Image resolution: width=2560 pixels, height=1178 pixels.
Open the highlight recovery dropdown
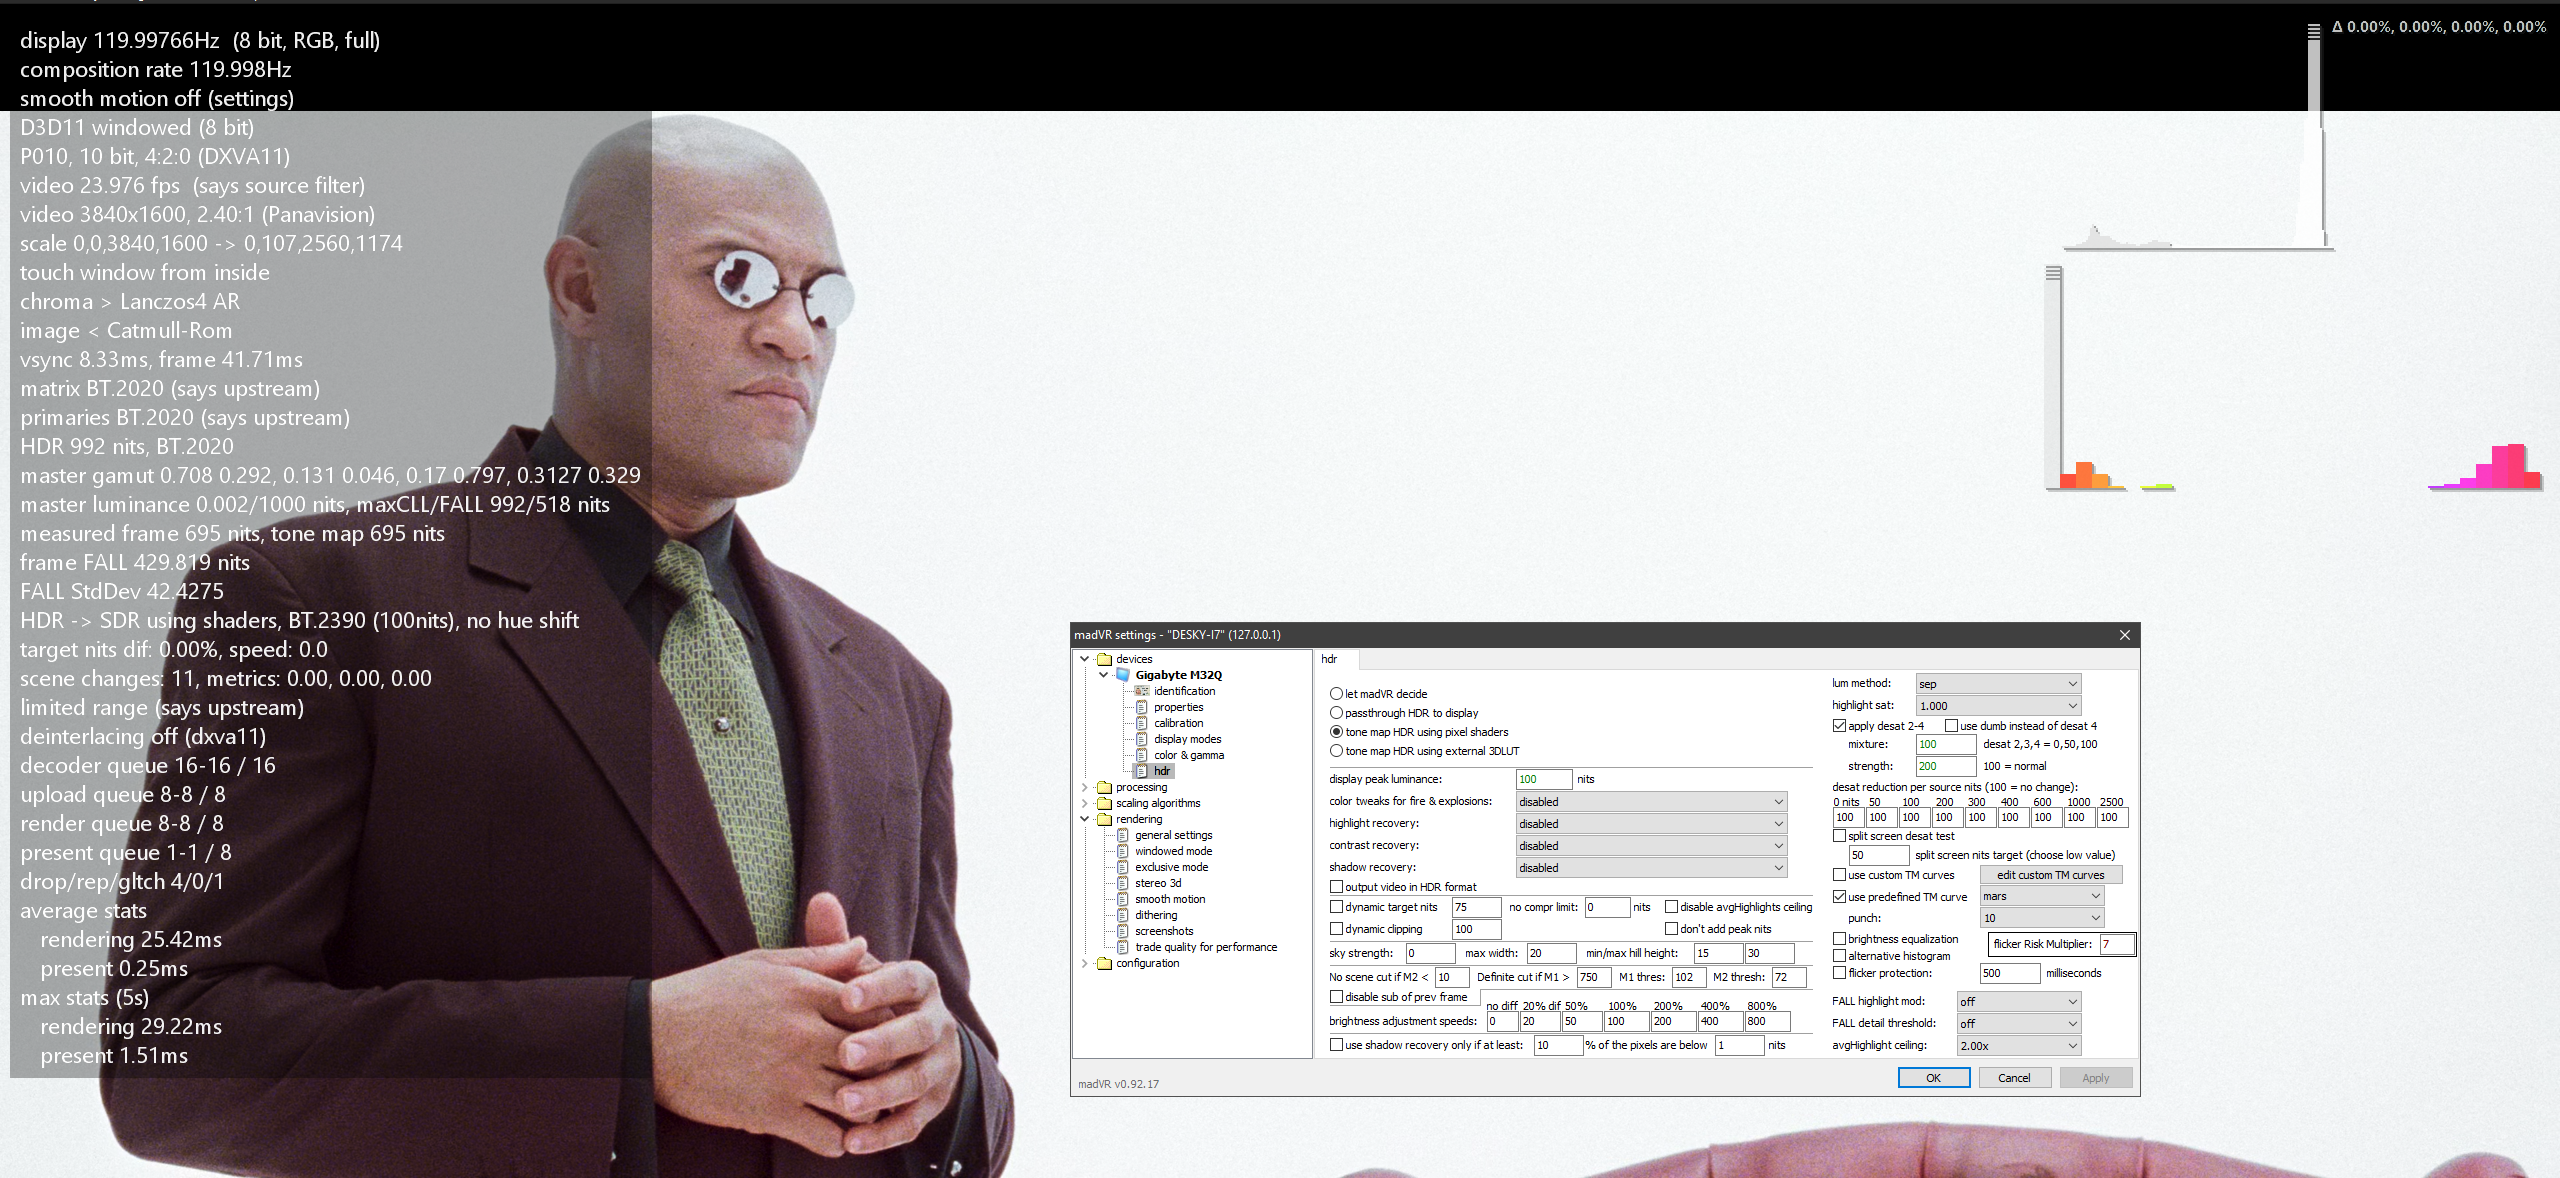point(1650,824)
